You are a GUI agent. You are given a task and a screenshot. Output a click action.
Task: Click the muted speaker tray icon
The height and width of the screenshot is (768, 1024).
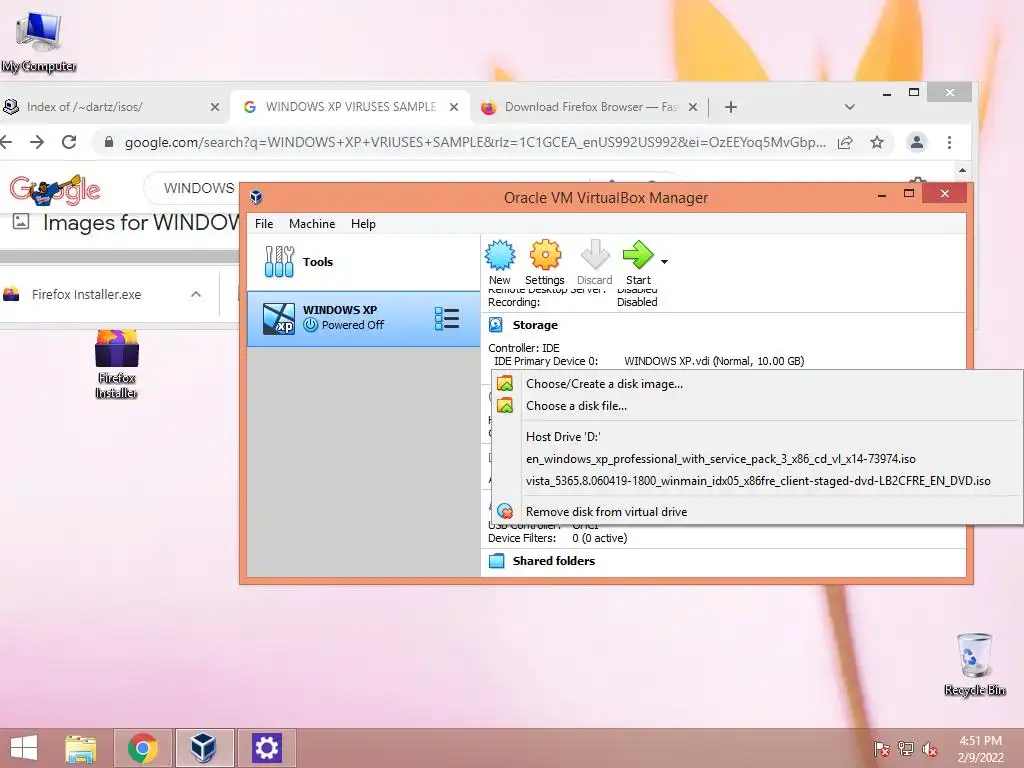click(930, 748)
